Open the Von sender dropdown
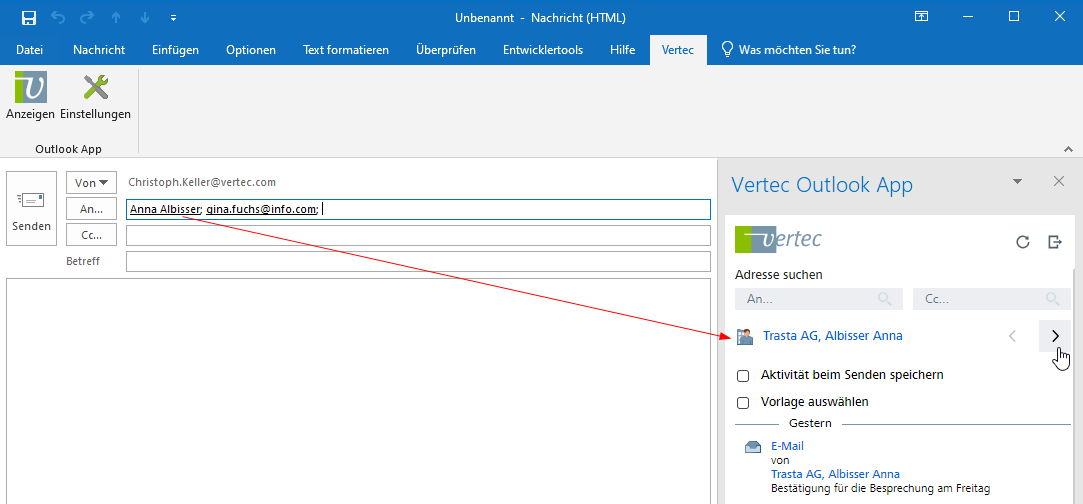Image resolution: width=1083 pixels, height=504 pixels. click(x=91, y=182)
